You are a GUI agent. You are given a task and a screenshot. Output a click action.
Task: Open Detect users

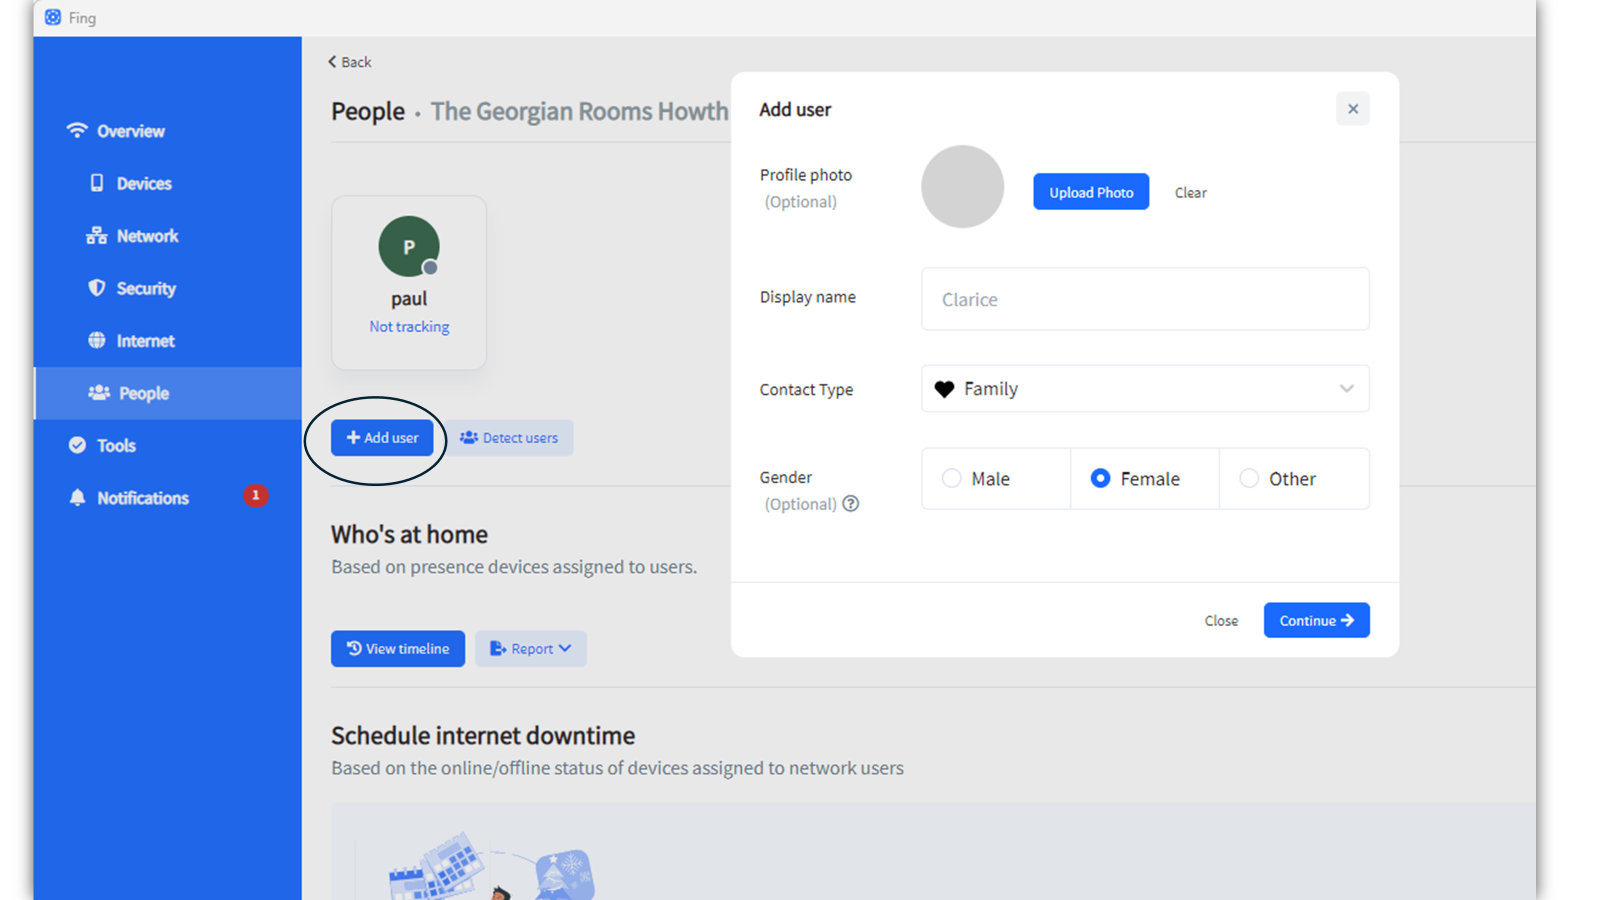click(x=510, y=437)
